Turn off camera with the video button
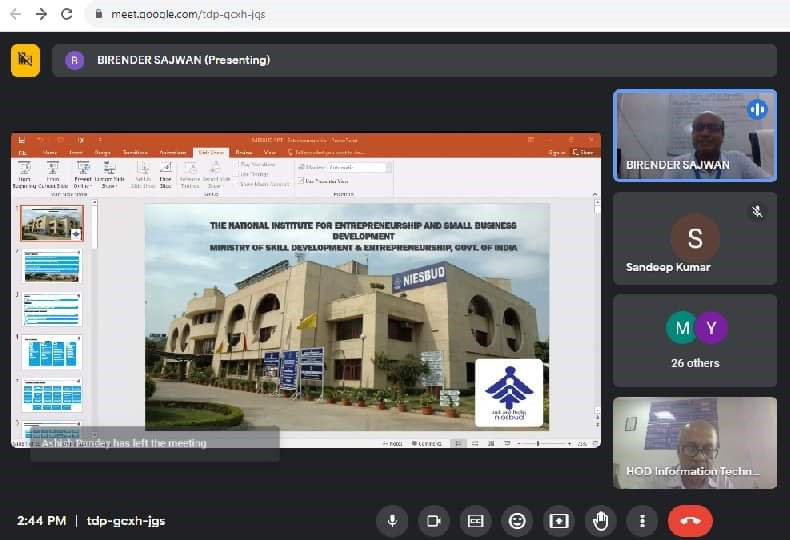790x540 pixels. [x=433, y=520]
